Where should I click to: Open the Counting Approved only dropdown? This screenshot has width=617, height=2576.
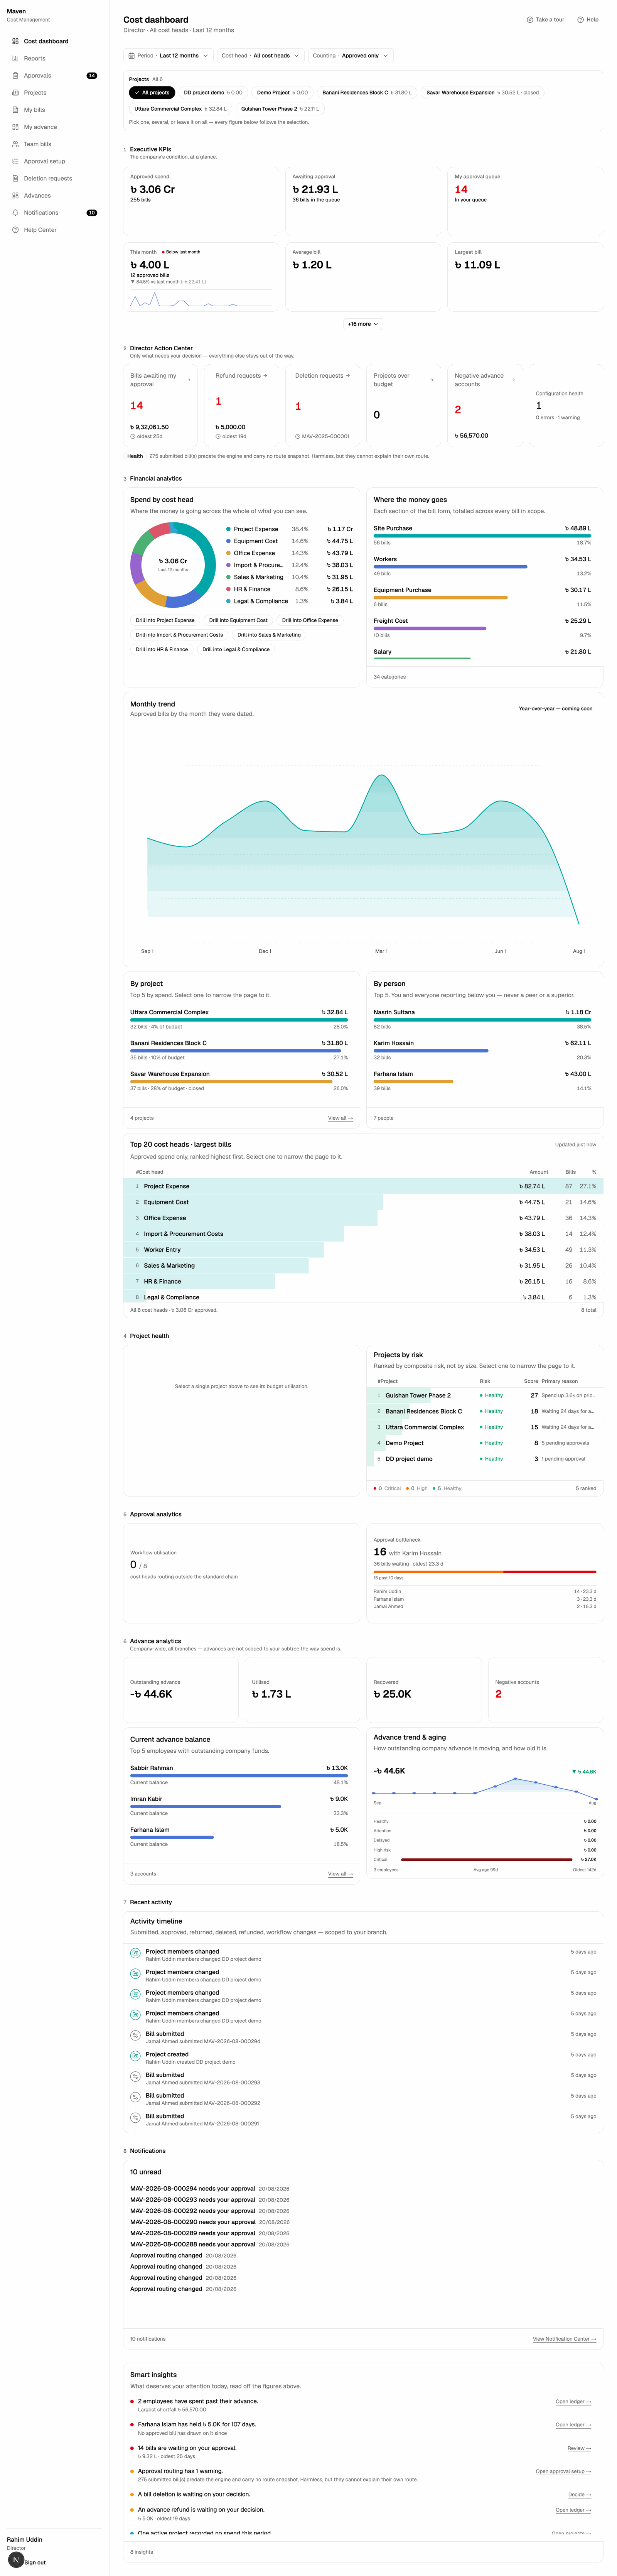pos(350,56)
